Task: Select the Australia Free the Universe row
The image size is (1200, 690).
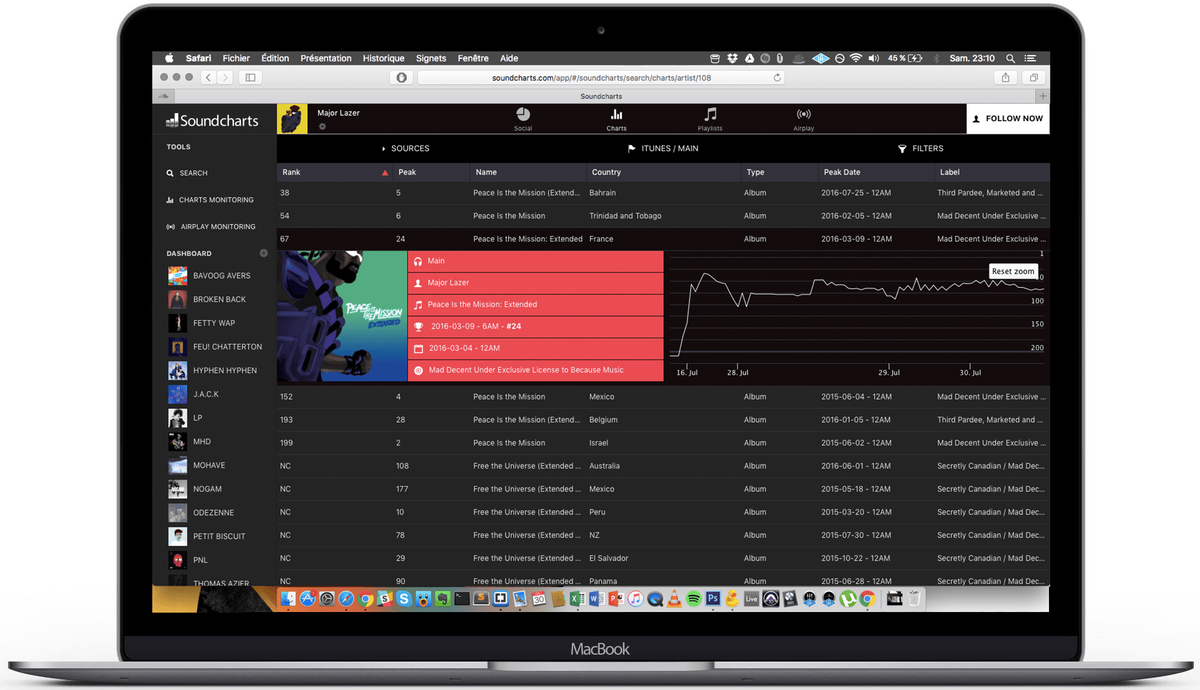Action: tap(663, 466)
